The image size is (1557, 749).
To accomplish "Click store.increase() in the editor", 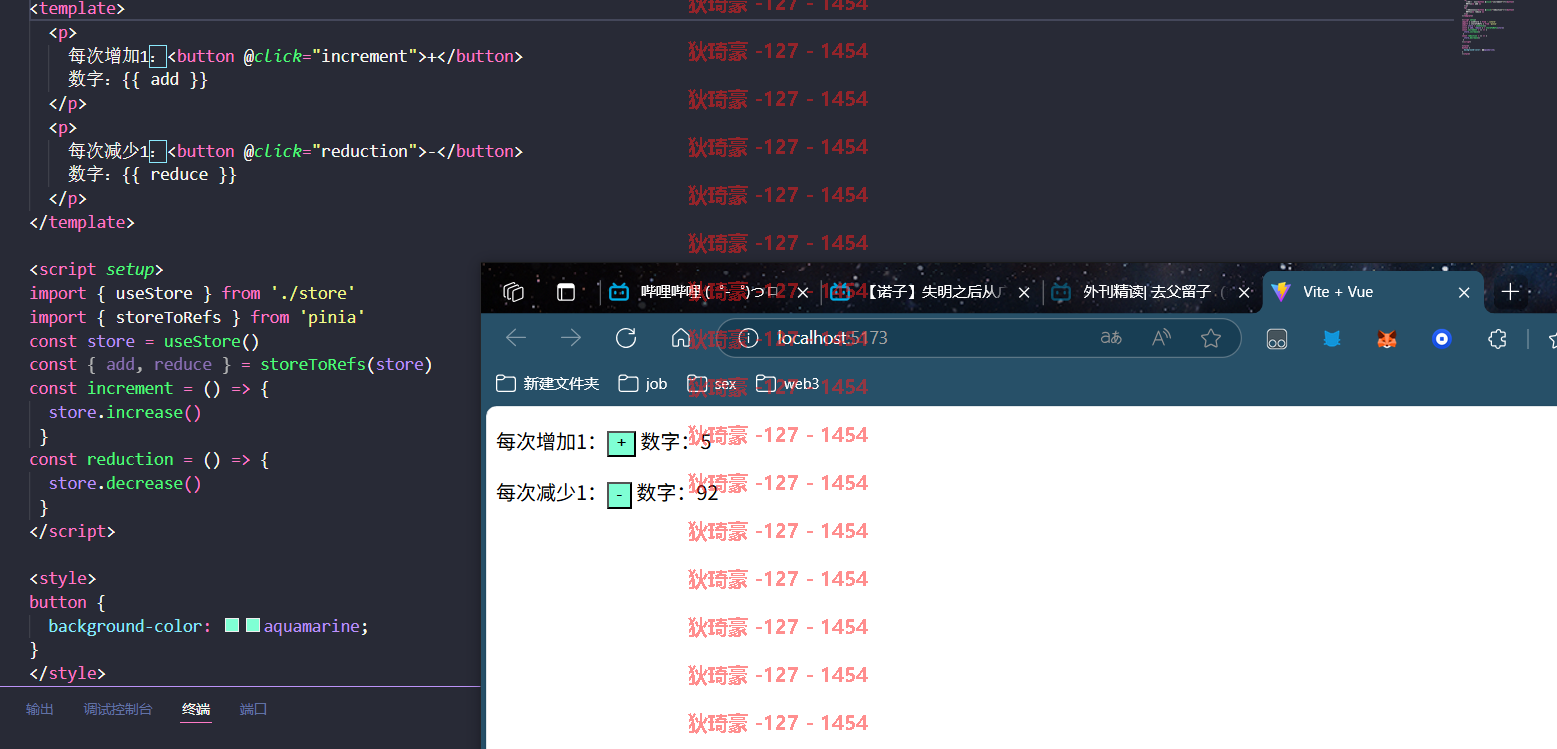I will (125, 412).
